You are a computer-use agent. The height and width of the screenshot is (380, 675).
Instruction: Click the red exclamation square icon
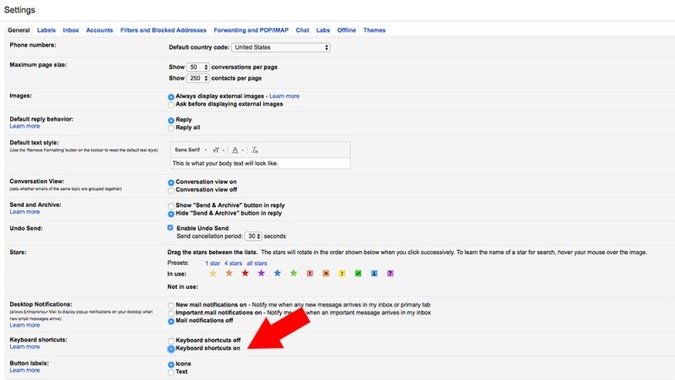click(310, 273)
